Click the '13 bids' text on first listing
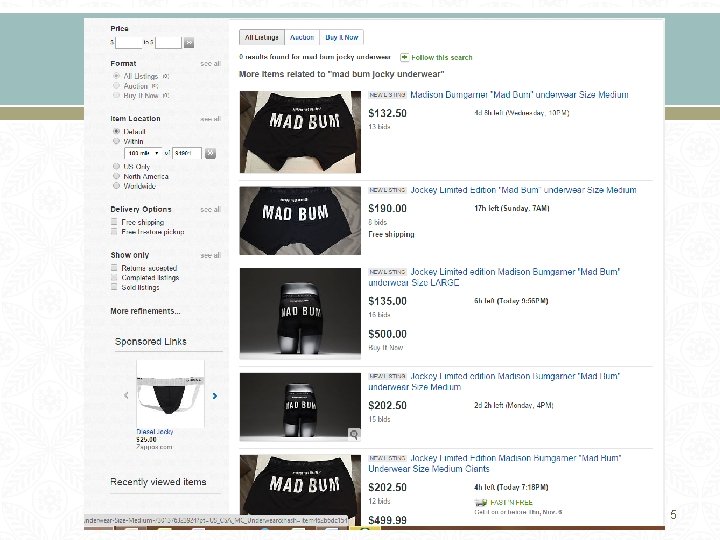This screenshot has width=720, height=540. point(379,127)
